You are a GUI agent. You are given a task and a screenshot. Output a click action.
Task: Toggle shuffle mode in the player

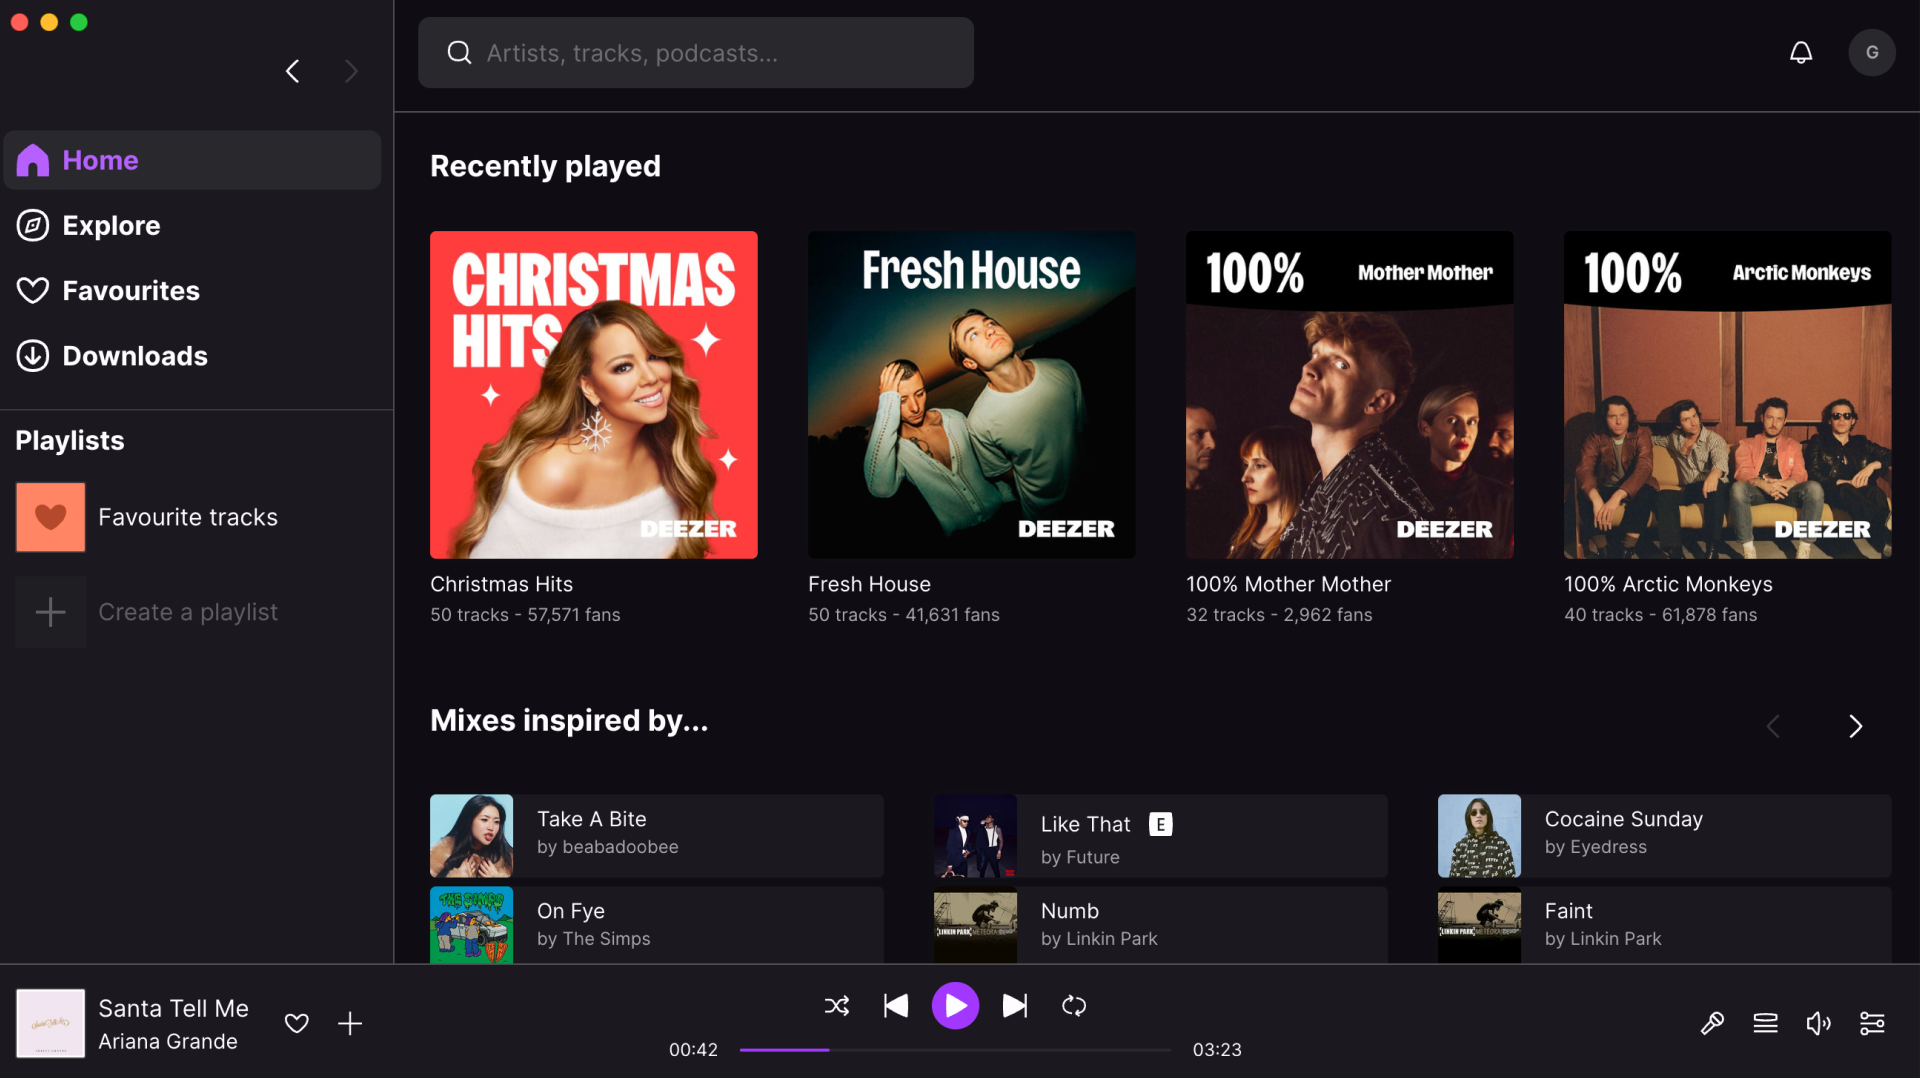pos(836,1006)
